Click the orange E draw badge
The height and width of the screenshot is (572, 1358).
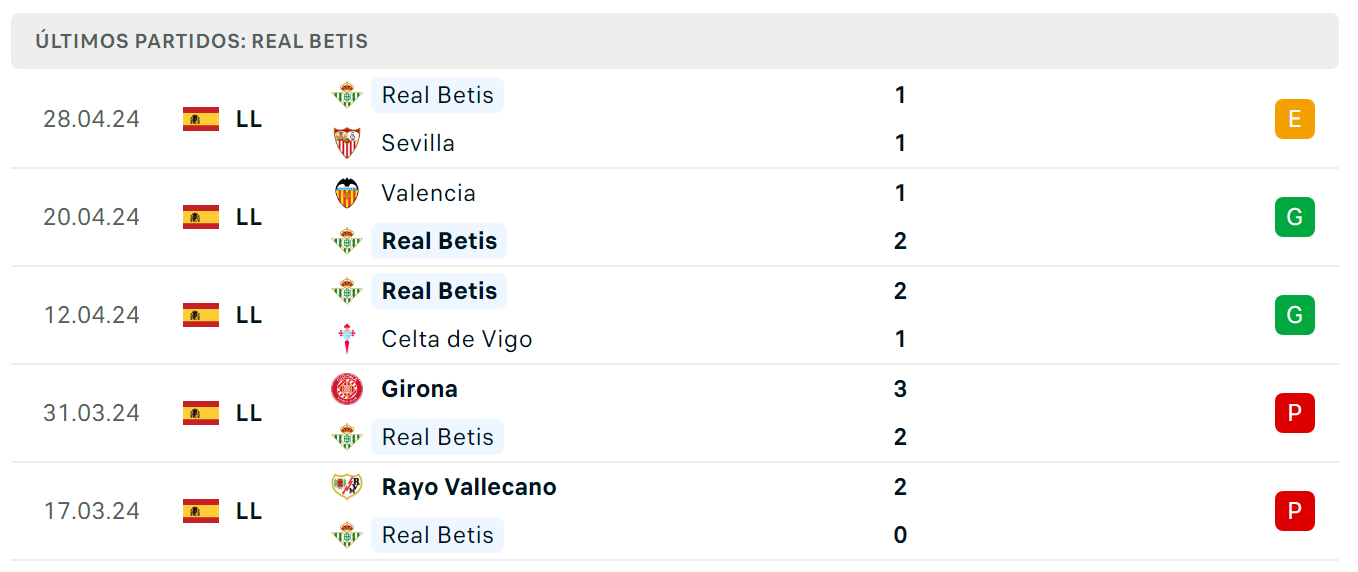[1295, 119]
